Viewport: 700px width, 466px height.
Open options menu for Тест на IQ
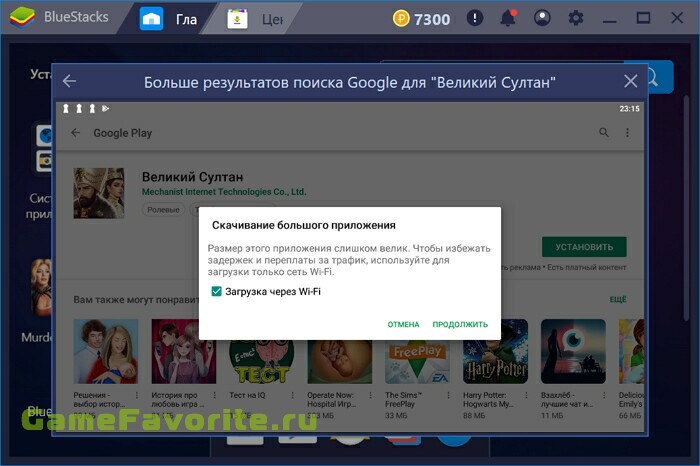[x=292, y=395]
